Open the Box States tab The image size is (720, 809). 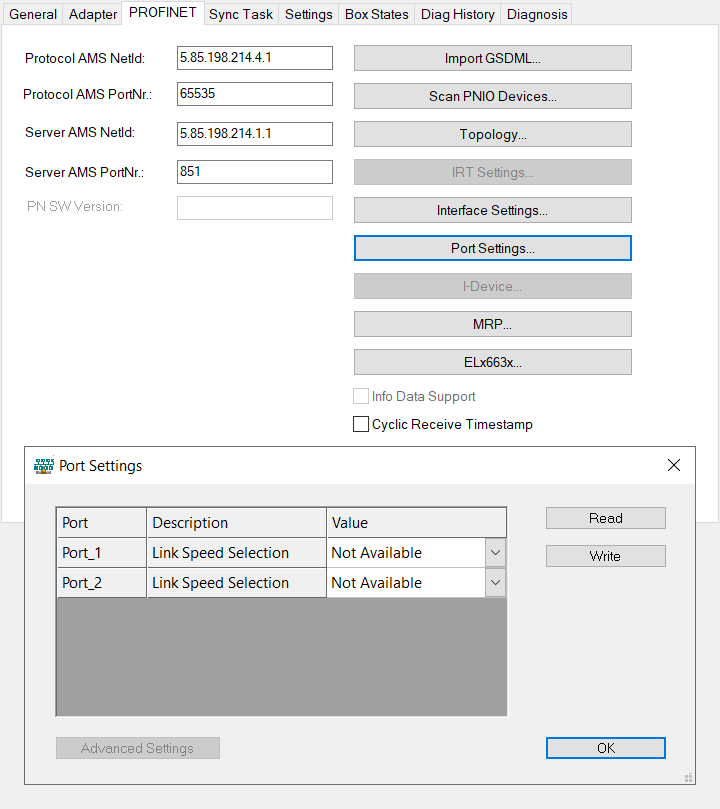click(x=377, y=14)
